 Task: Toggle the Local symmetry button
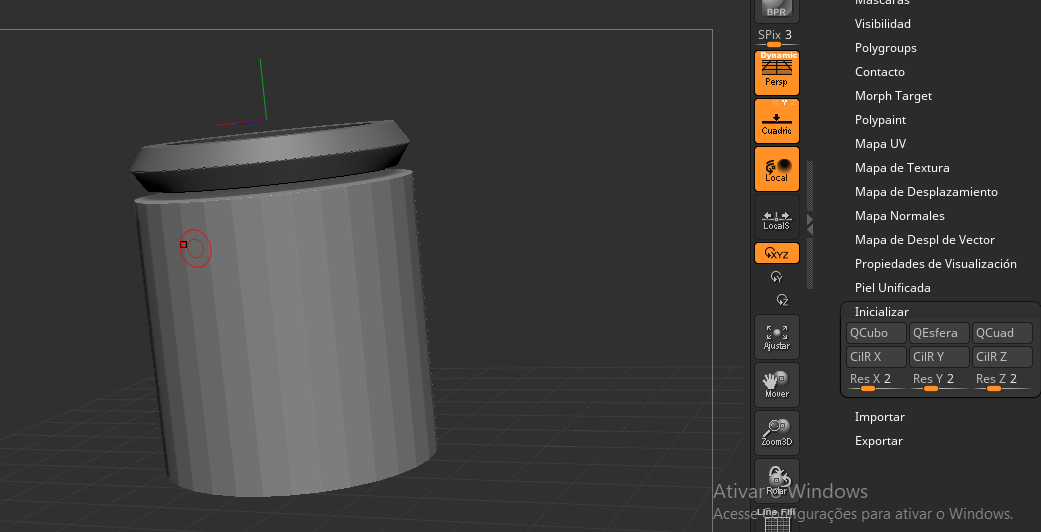777,169
